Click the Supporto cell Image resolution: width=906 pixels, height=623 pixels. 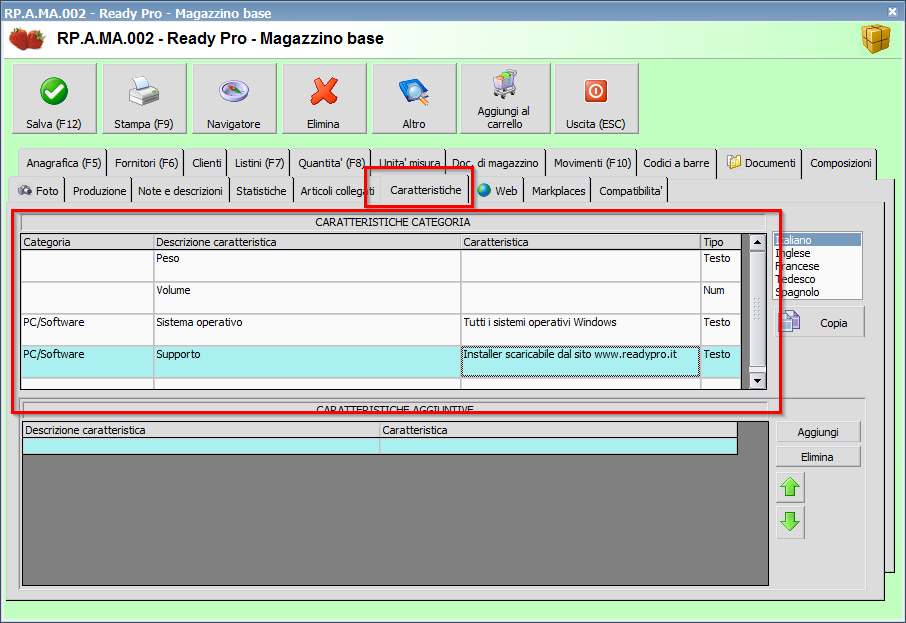[307, 362]
